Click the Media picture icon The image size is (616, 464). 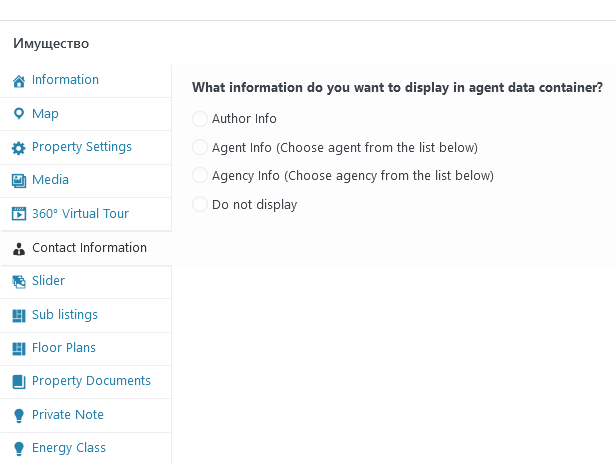click(18, 181)
